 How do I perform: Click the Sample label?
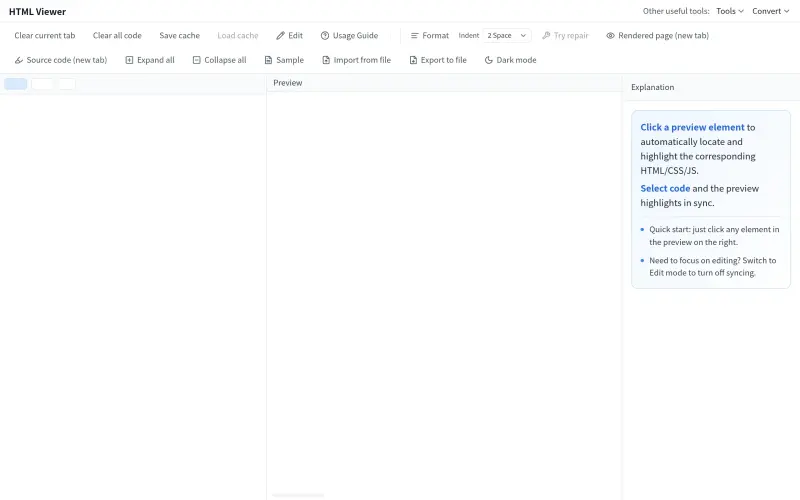[x=290, y=60]
